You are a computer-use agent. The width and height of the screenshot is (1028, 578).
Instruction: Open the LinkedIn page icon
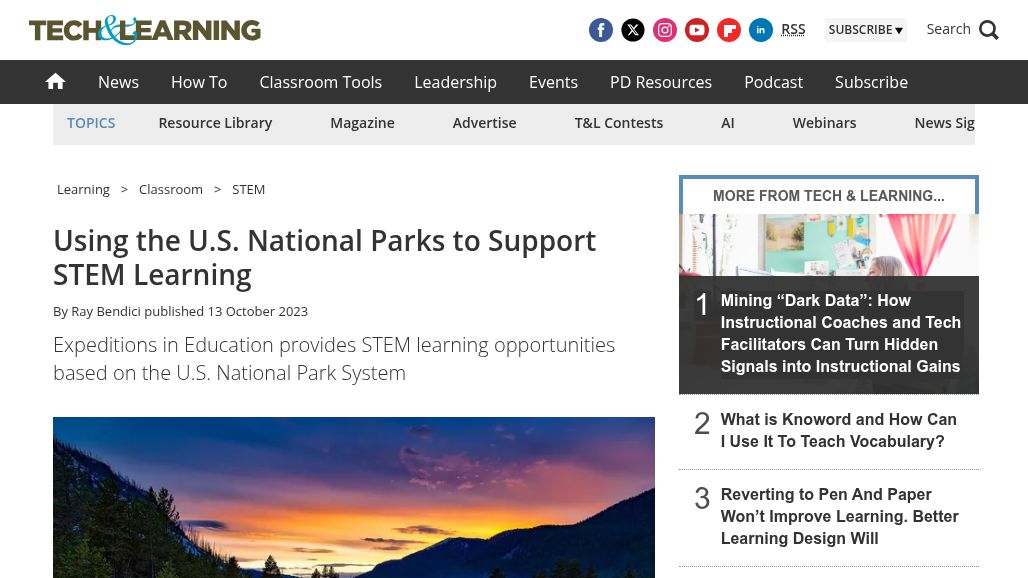pos(761,30)
